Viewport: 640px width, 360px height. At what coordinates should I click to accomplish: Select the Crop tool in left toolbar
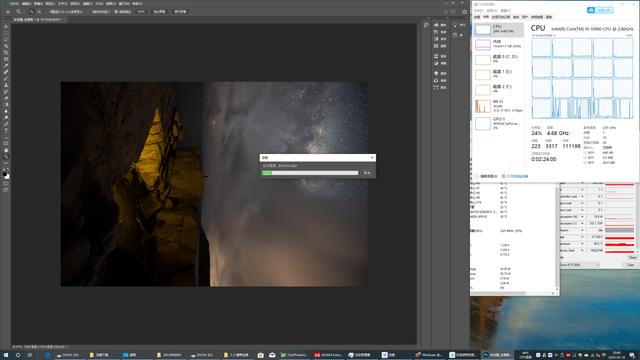click(6, 53)
